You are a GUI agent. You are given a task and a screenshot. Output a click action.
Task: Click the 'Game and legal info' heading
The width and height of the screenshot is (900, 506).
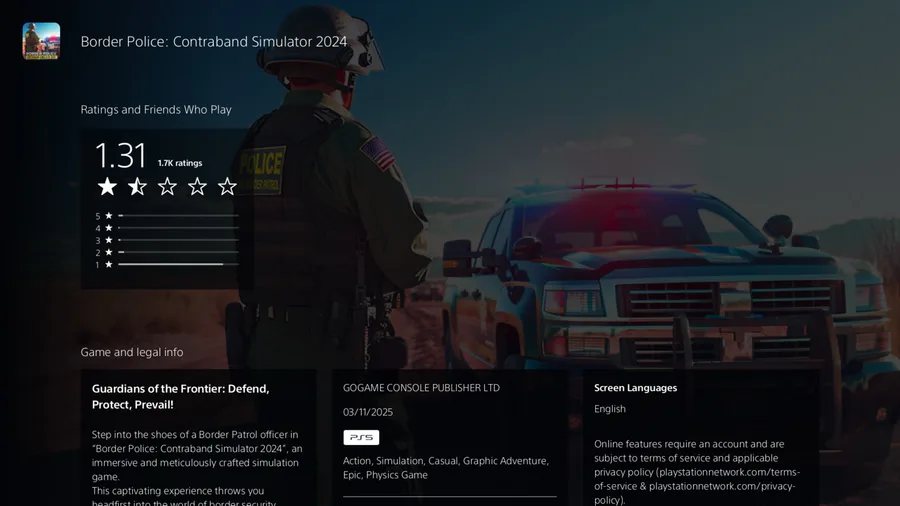(x=132, y=352)
